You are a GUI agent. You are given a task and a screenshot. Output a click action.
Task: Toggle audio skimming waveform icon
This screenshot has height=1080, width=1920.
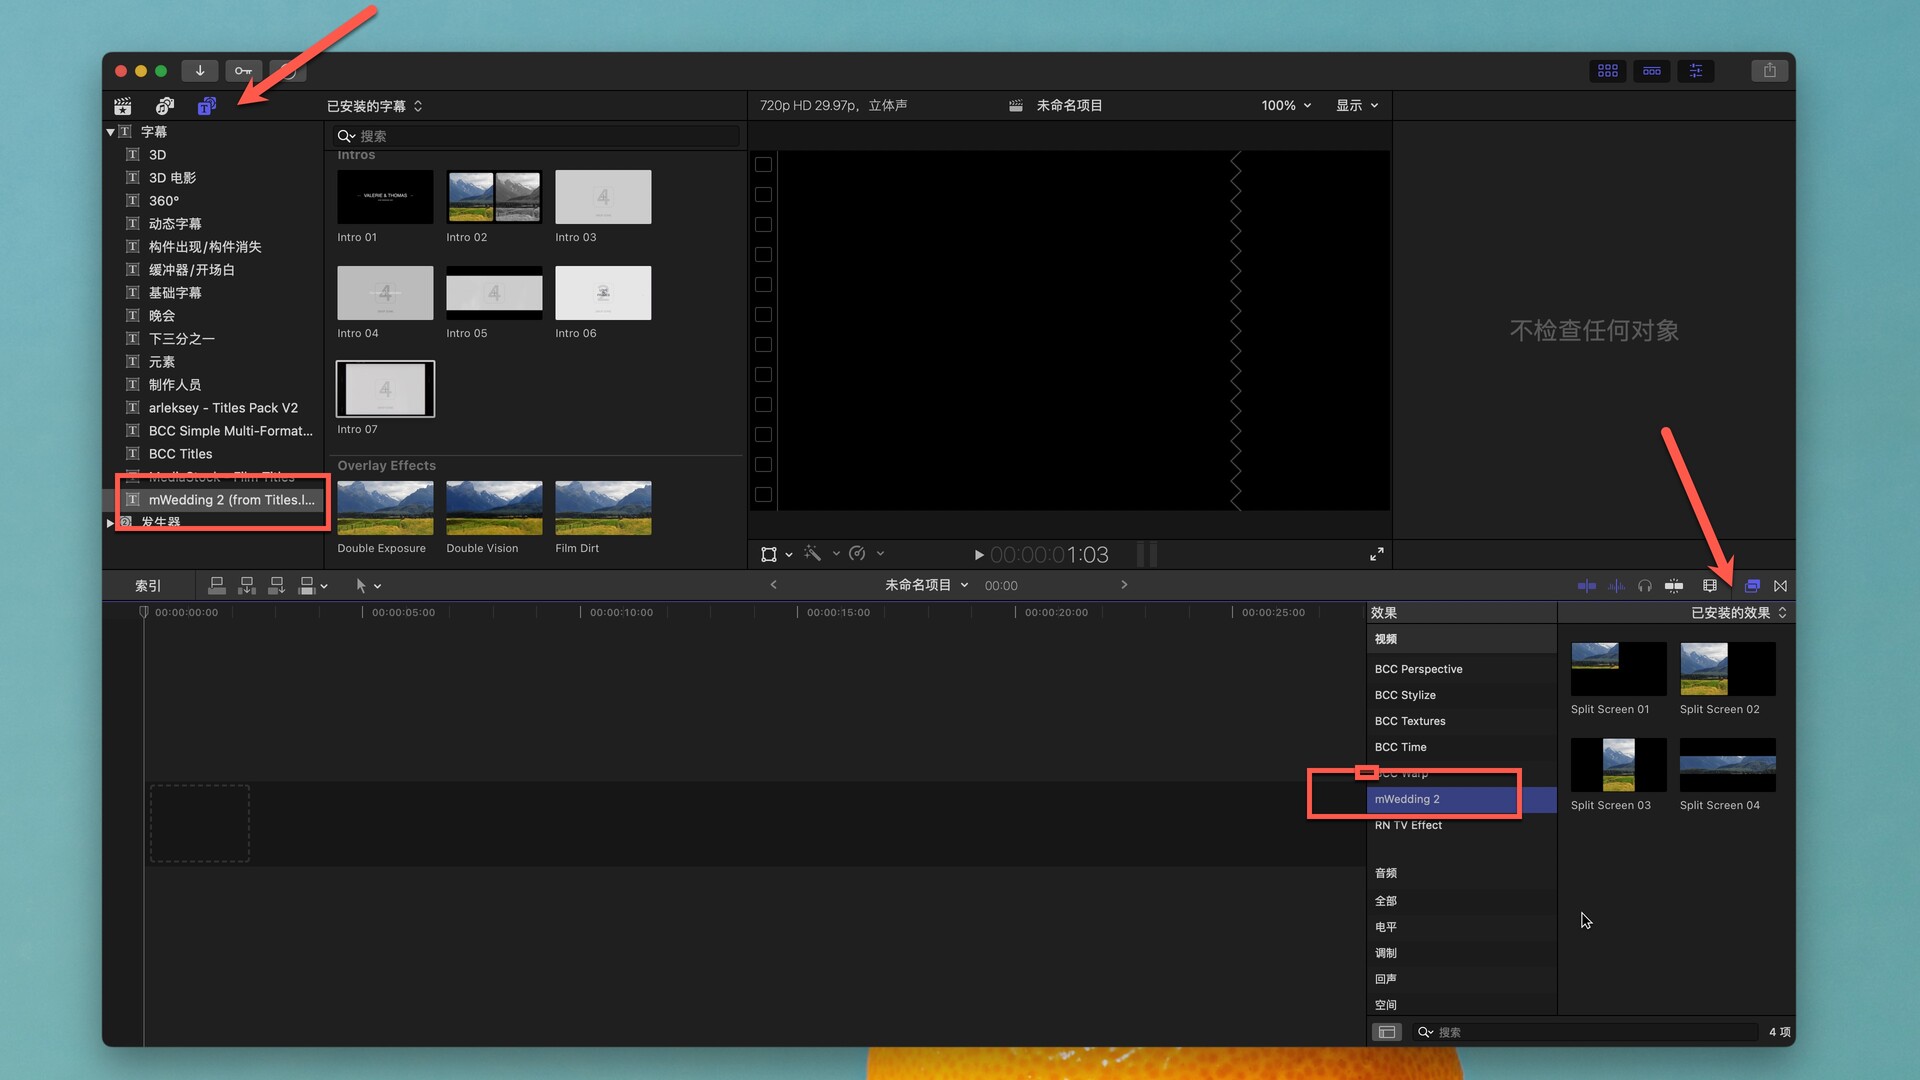click(1616, 586)
